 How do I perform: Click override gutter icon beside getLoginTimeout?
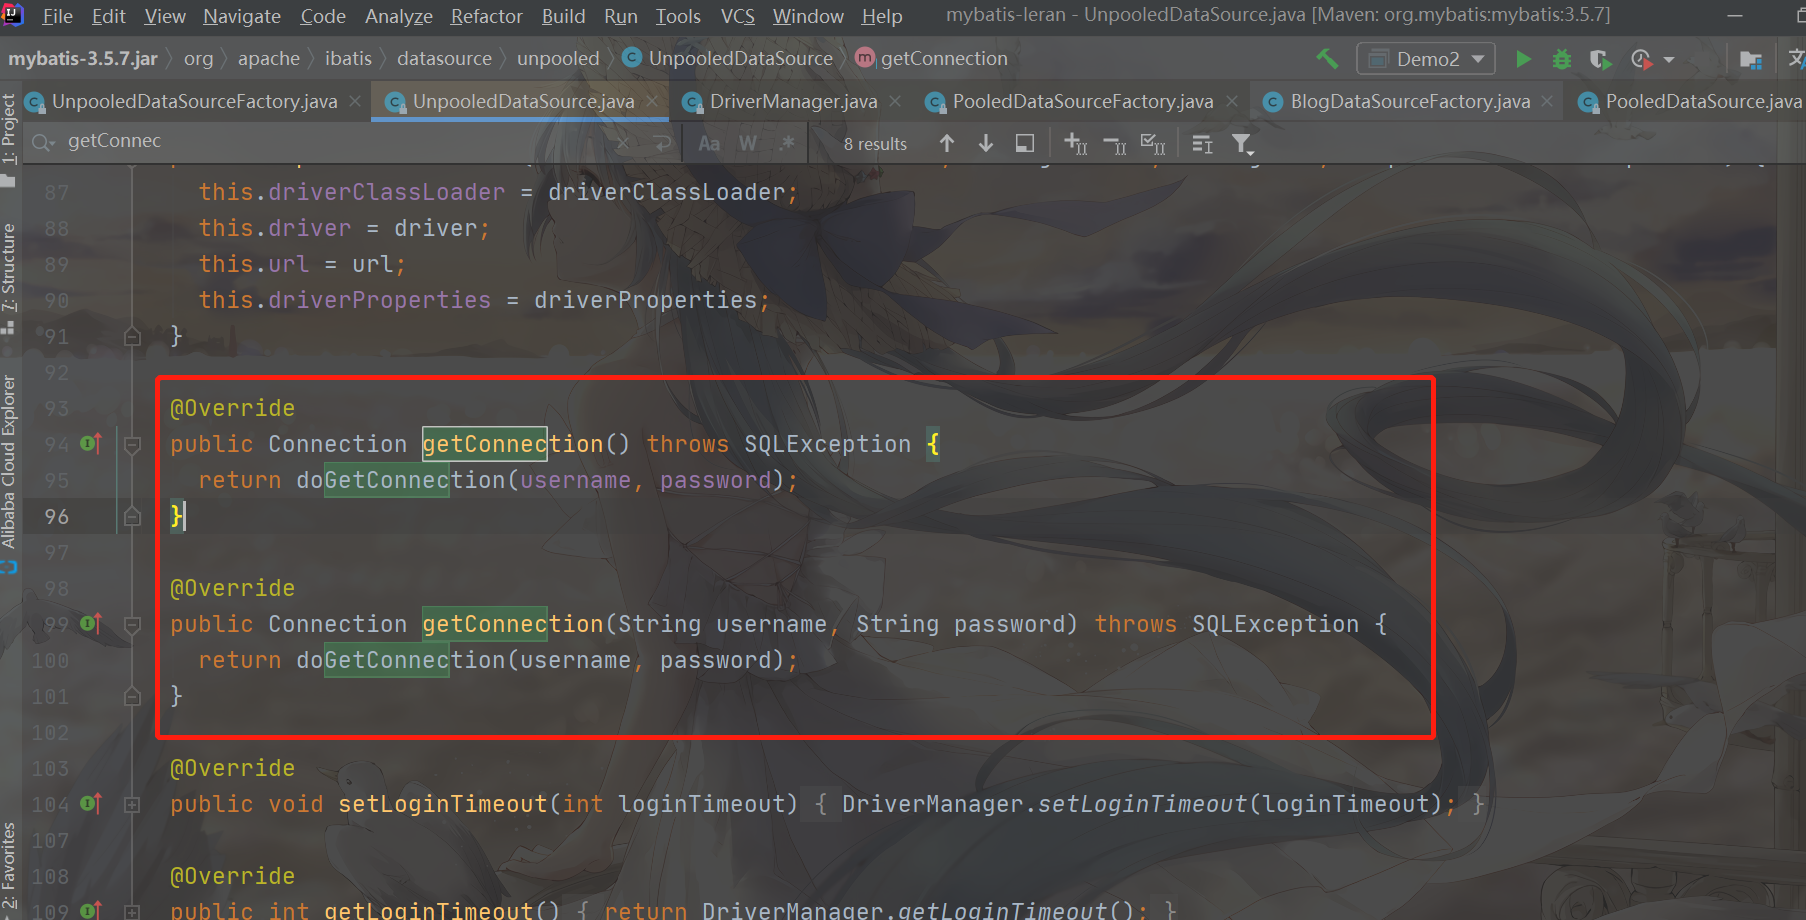91,910
